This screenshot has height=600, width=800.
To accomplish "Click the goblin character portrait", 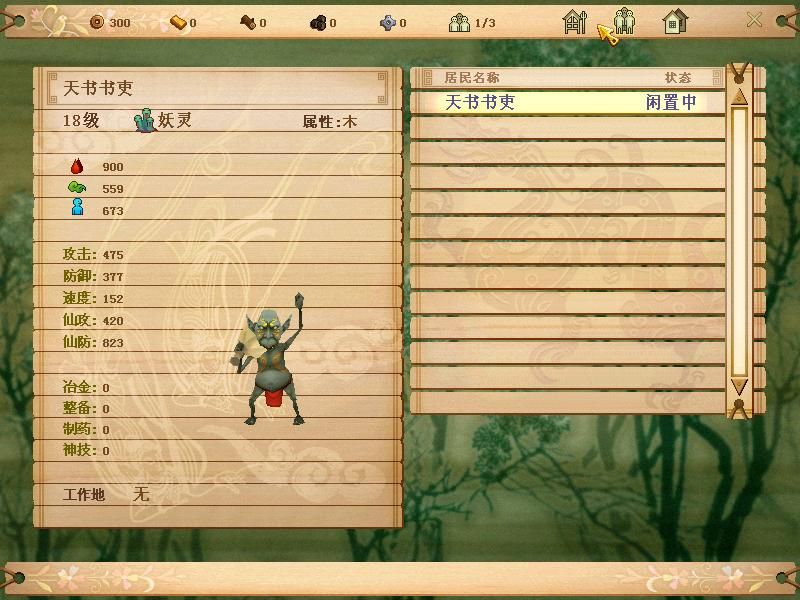I will point(270,360).
